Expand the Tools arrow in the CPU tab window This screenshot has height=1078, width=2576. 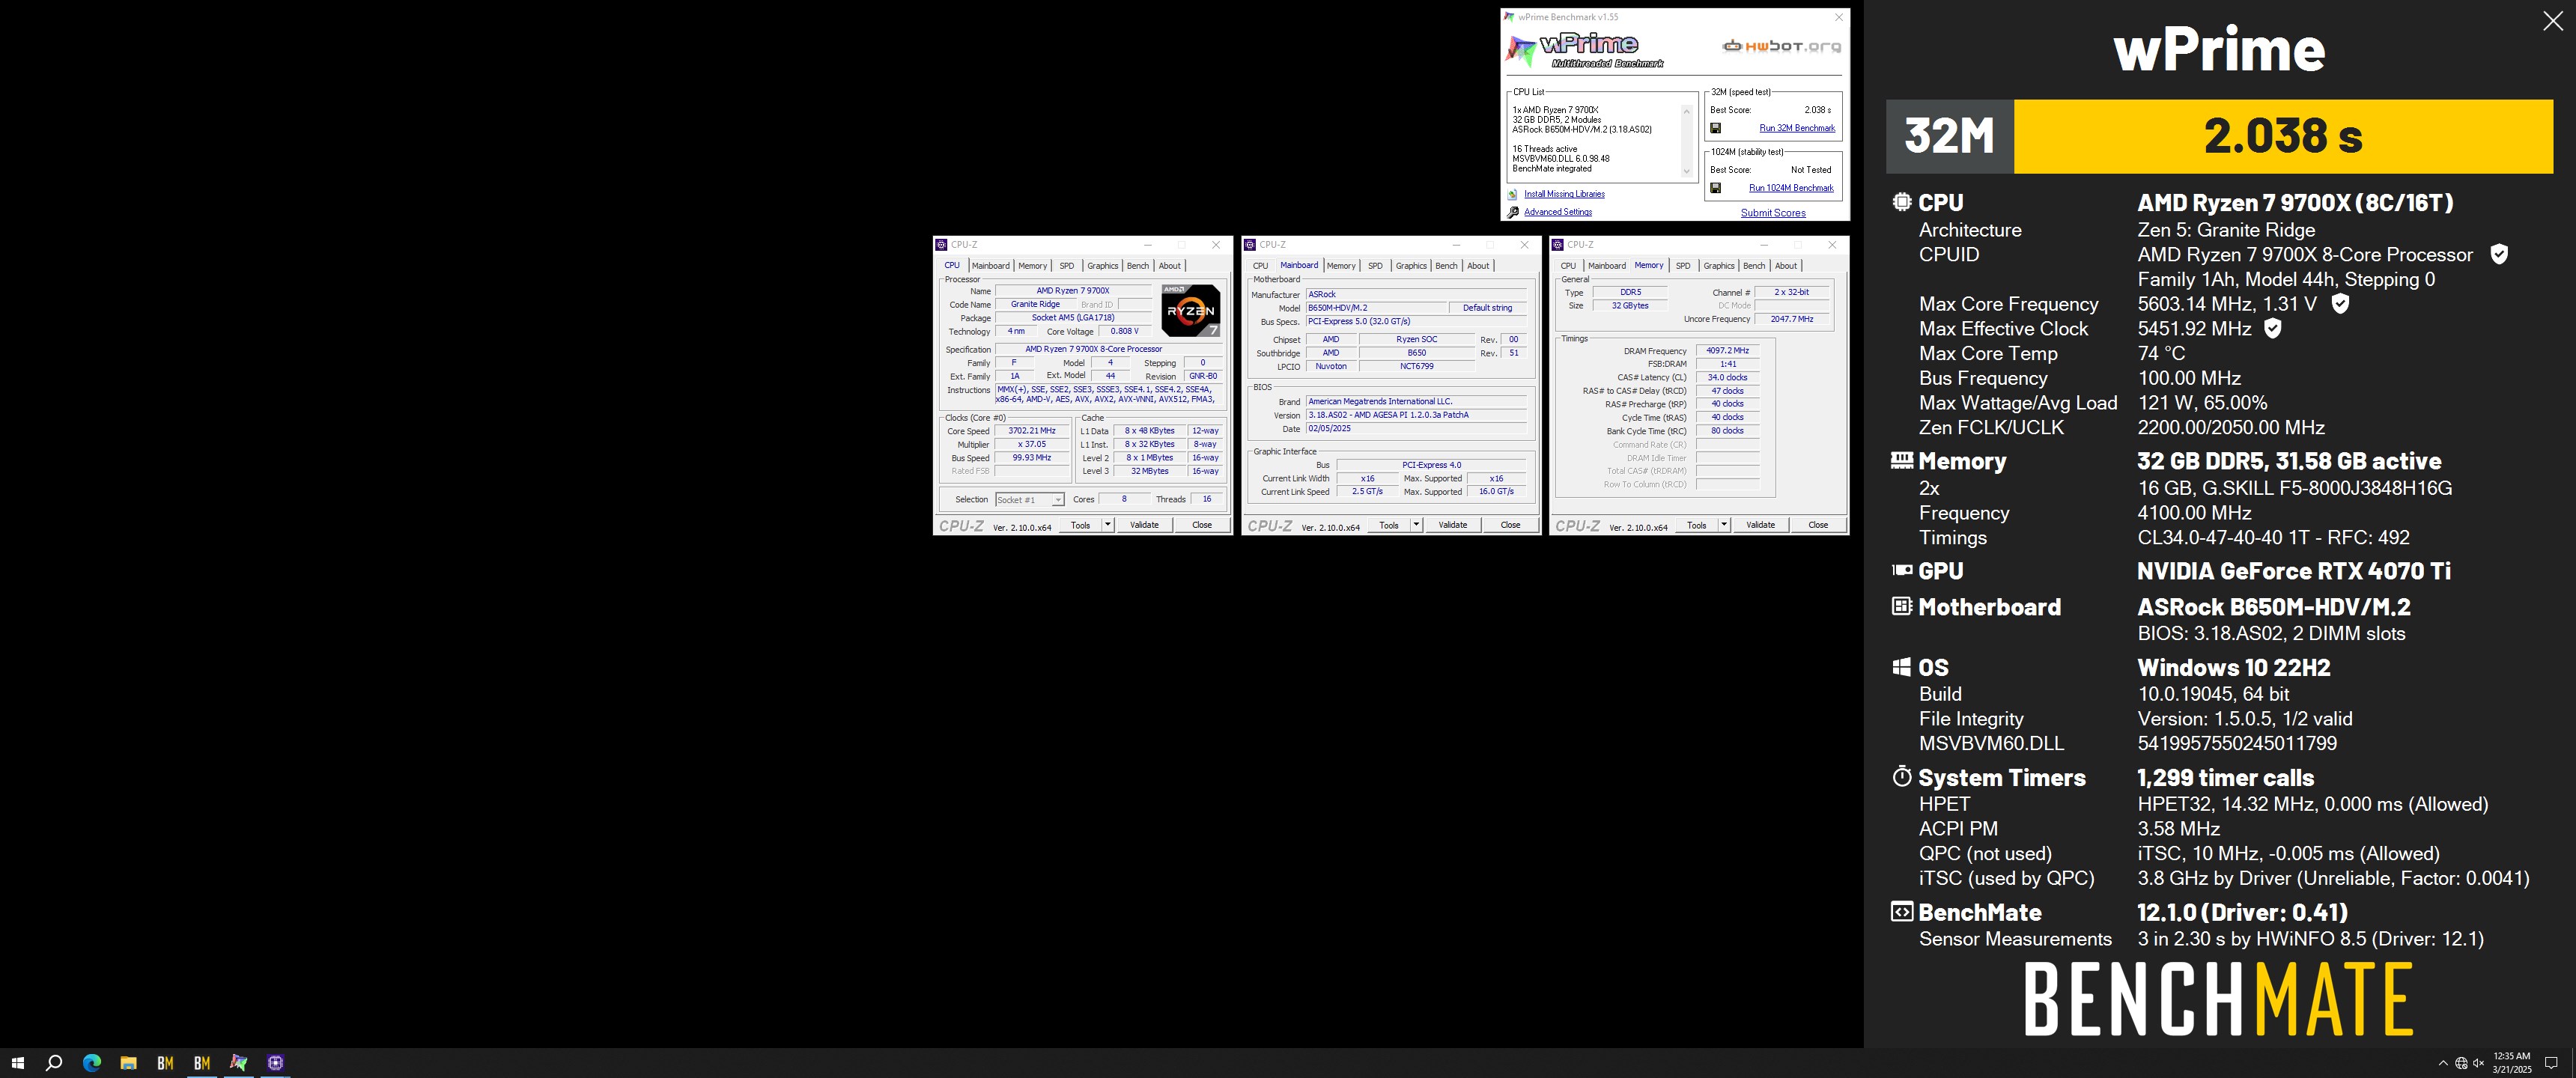point(1107,524)
